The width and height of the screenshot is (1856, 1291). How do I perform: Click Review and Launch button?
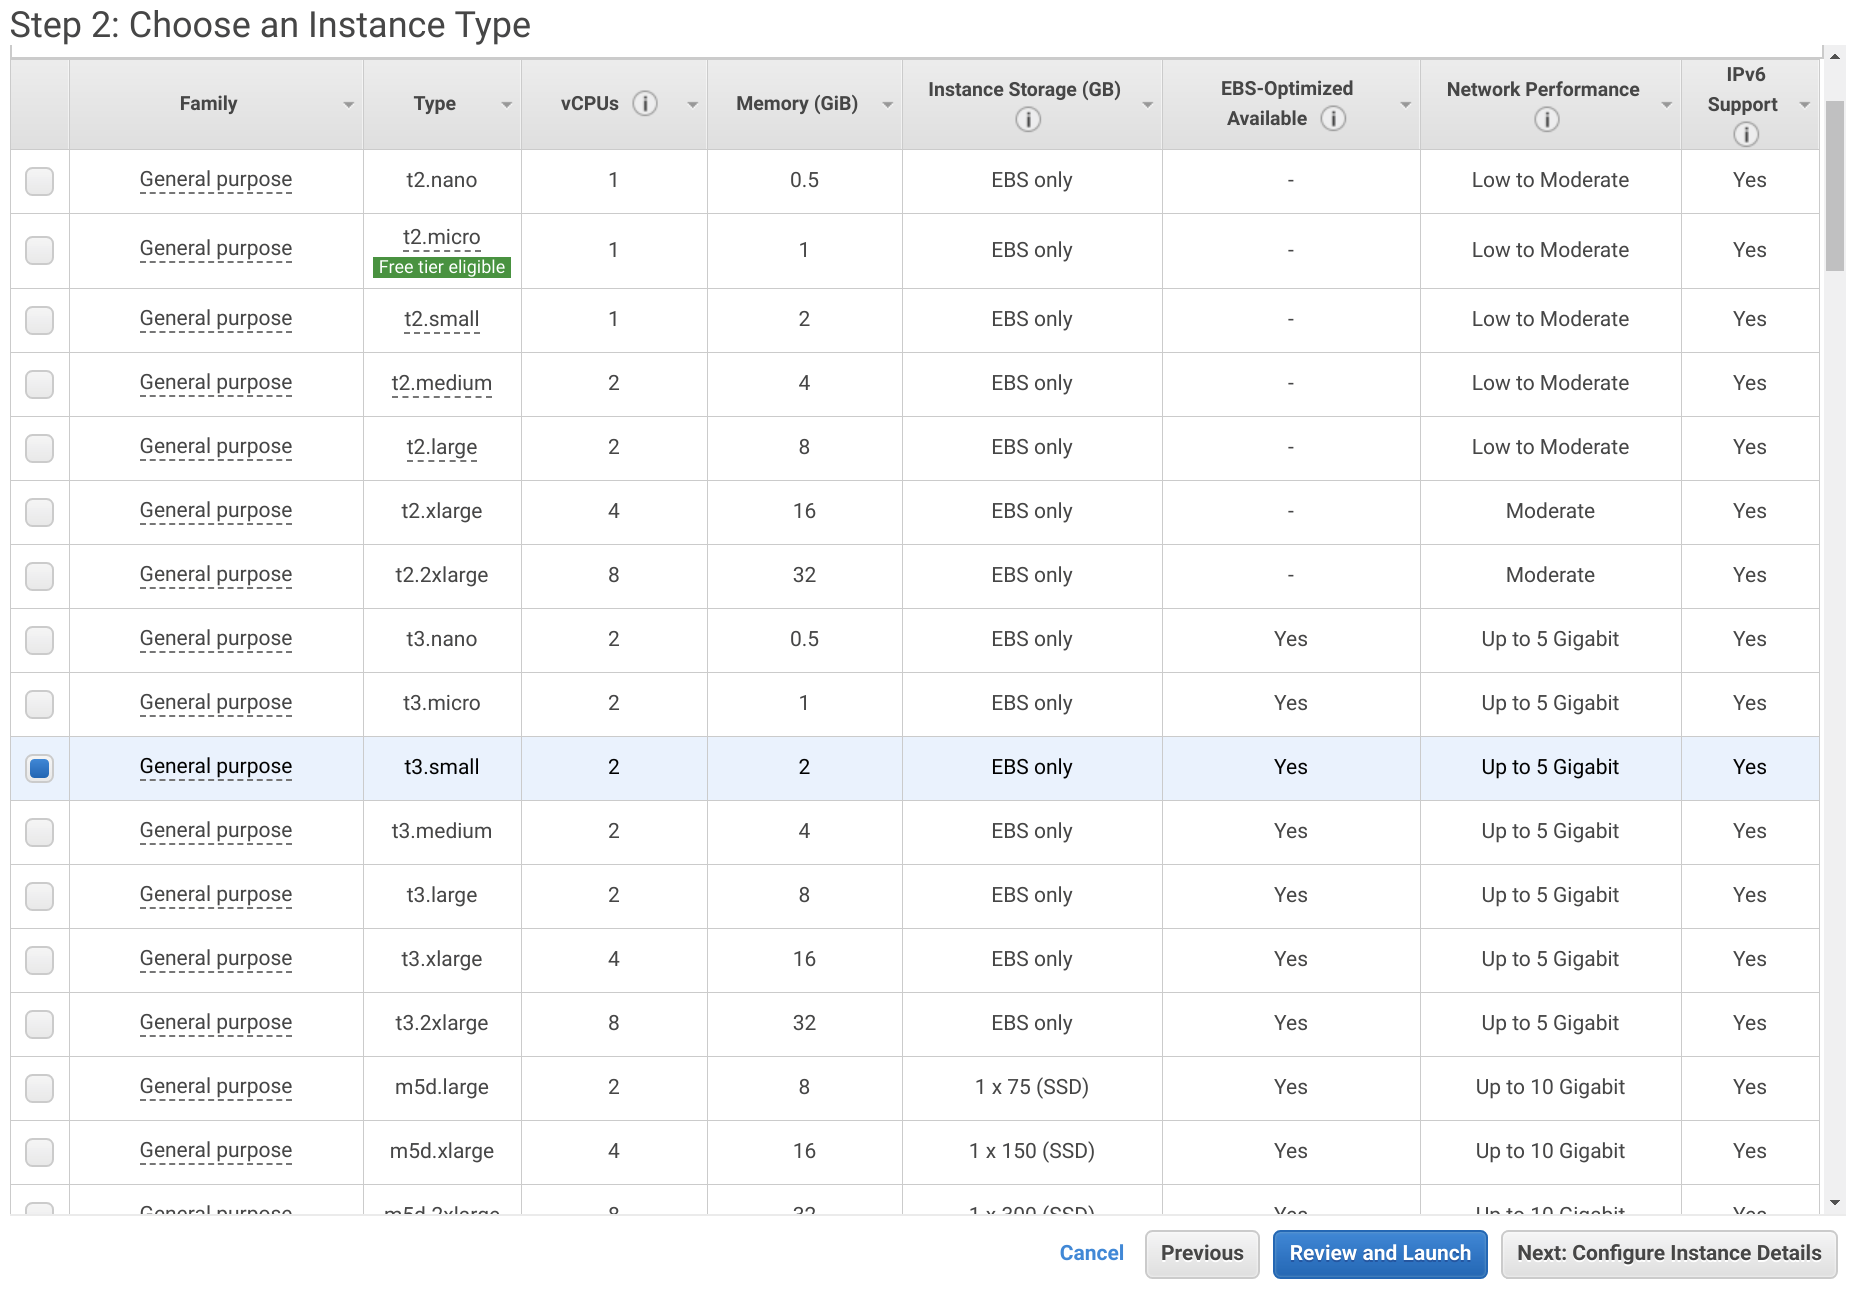[1380, 1254]
